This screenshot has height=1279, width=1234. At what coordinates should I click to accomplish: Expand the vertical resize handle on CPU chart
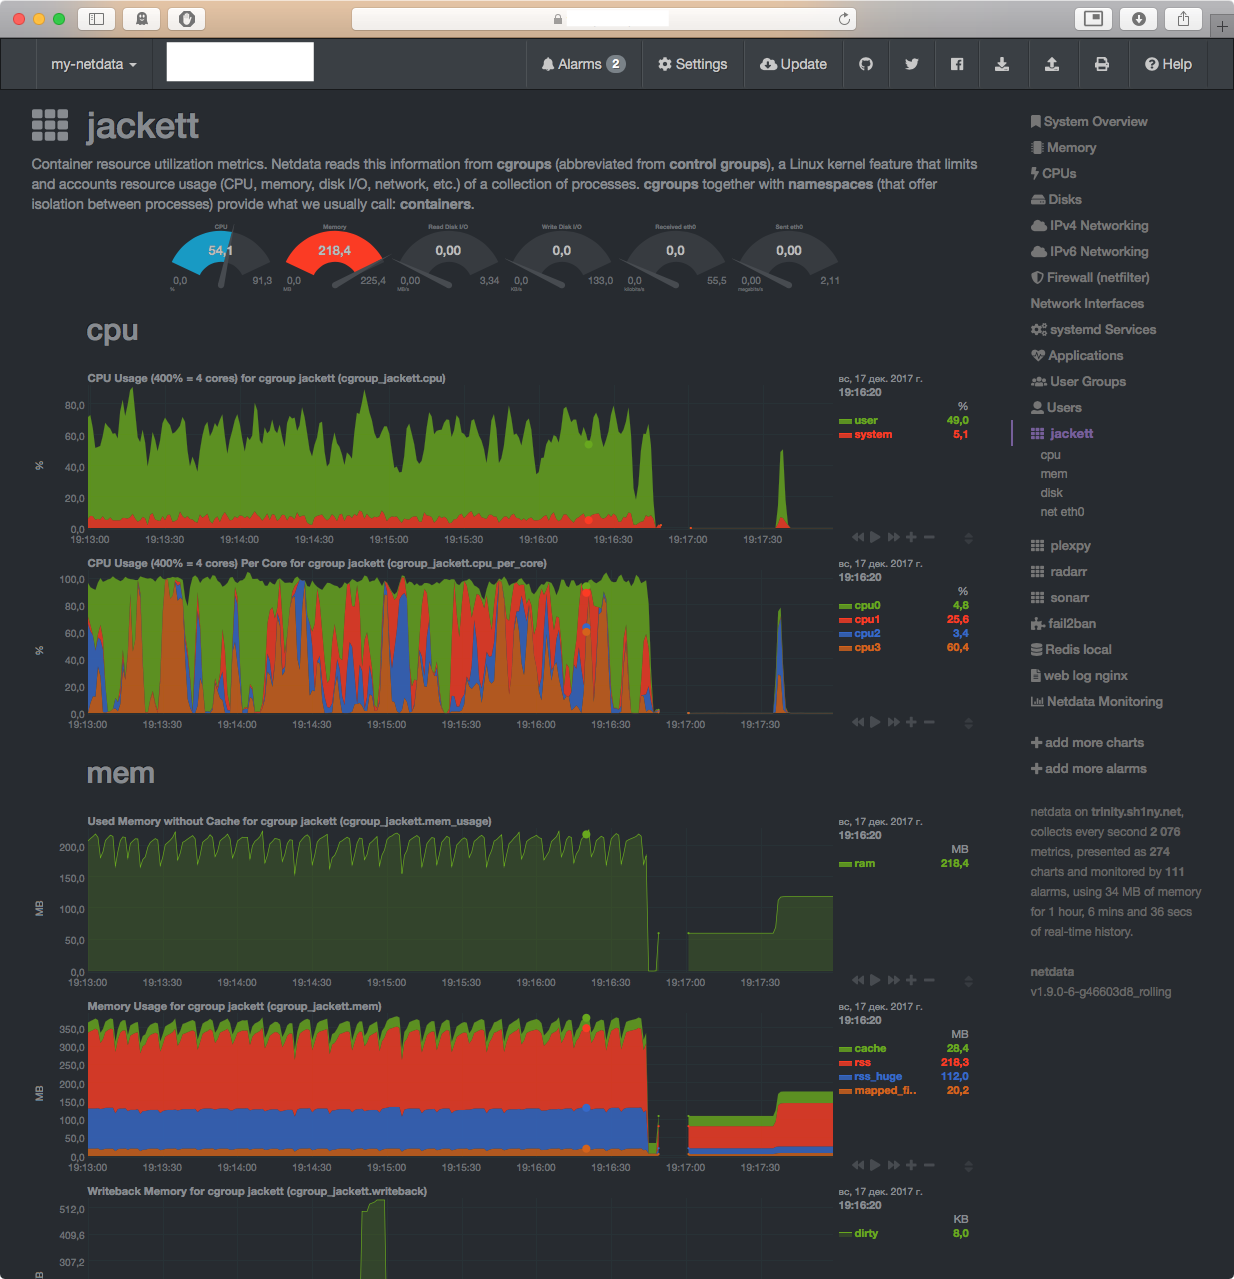pyautogui.click(x=967, y=537)
